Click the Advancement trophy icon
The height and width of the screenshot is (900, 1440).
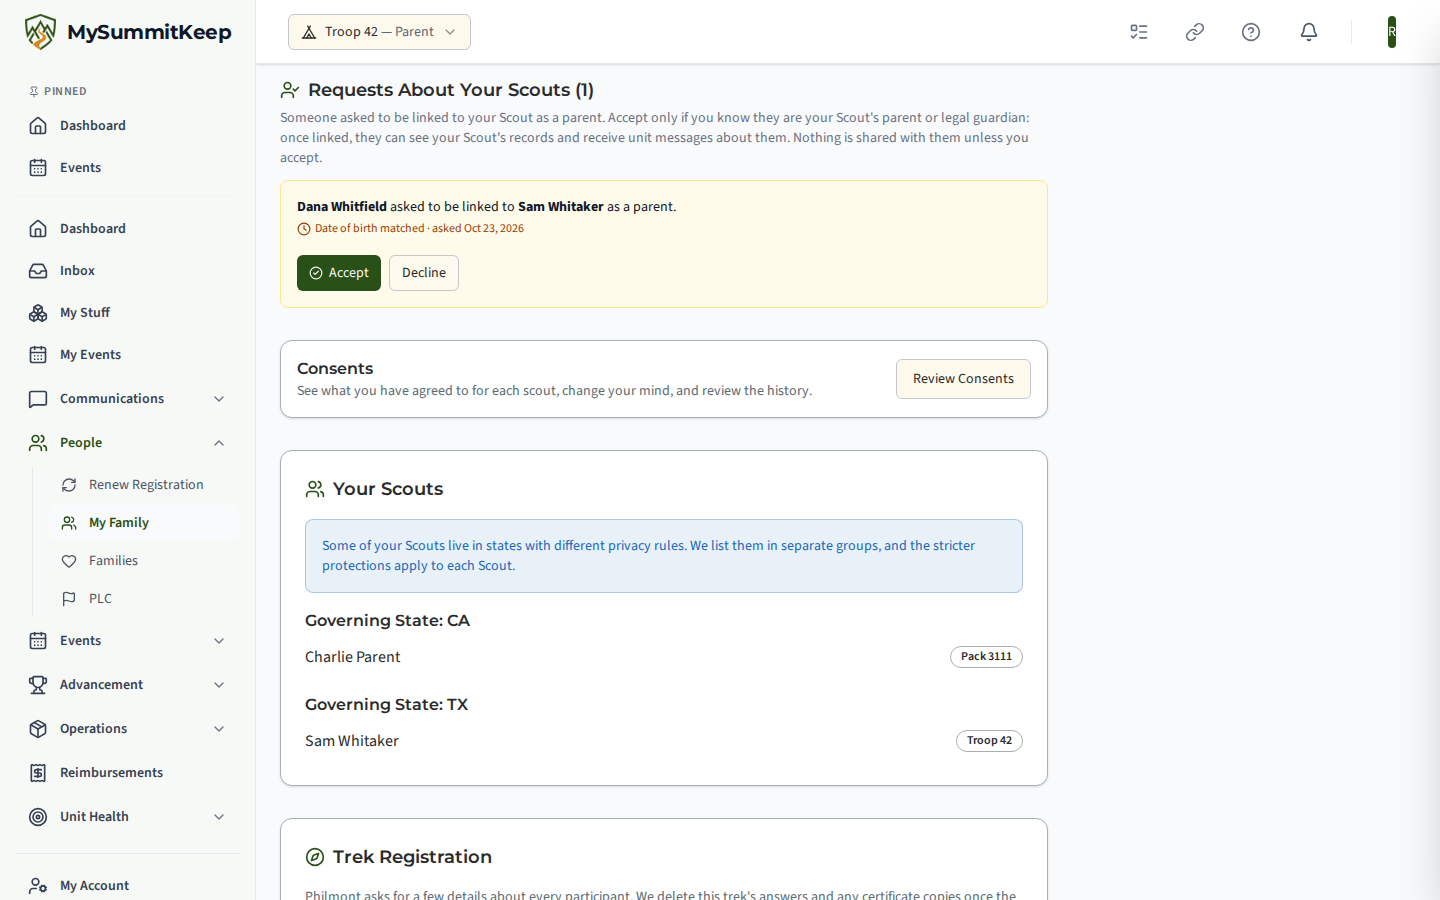point(38,685)
